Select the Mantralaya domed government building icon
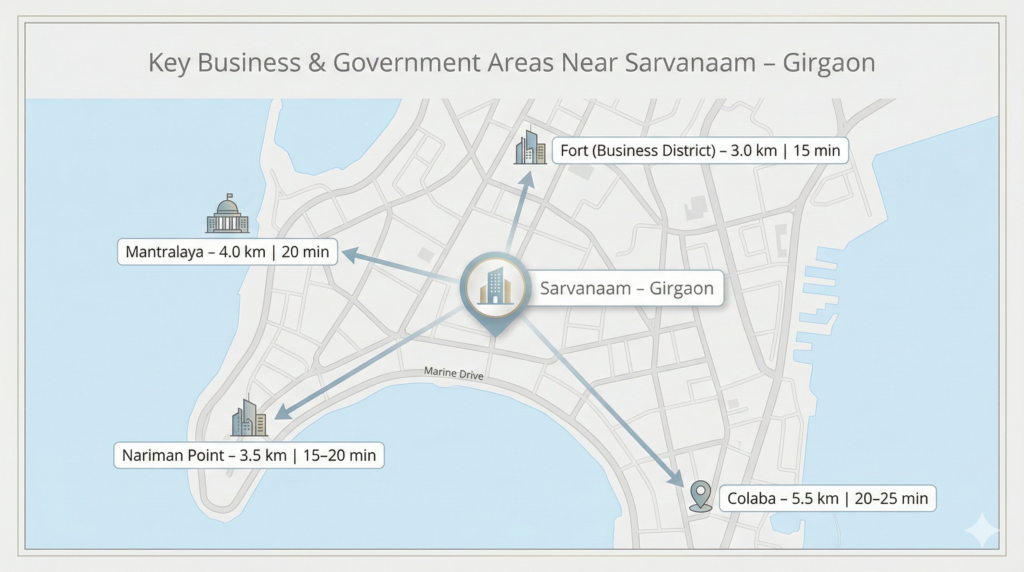This screenshot has width=1024, height=572. click(x=227, y=214)
